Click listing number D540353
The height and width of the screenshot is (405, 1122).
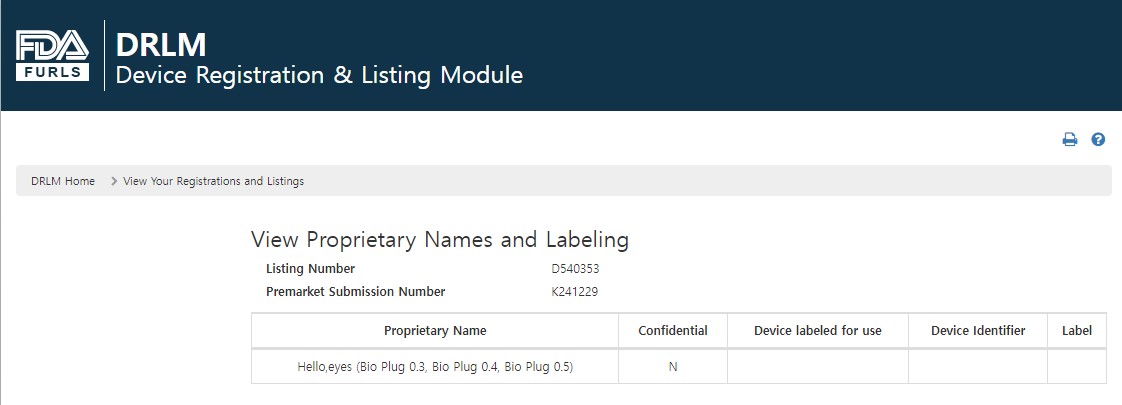tap(575, 269)
